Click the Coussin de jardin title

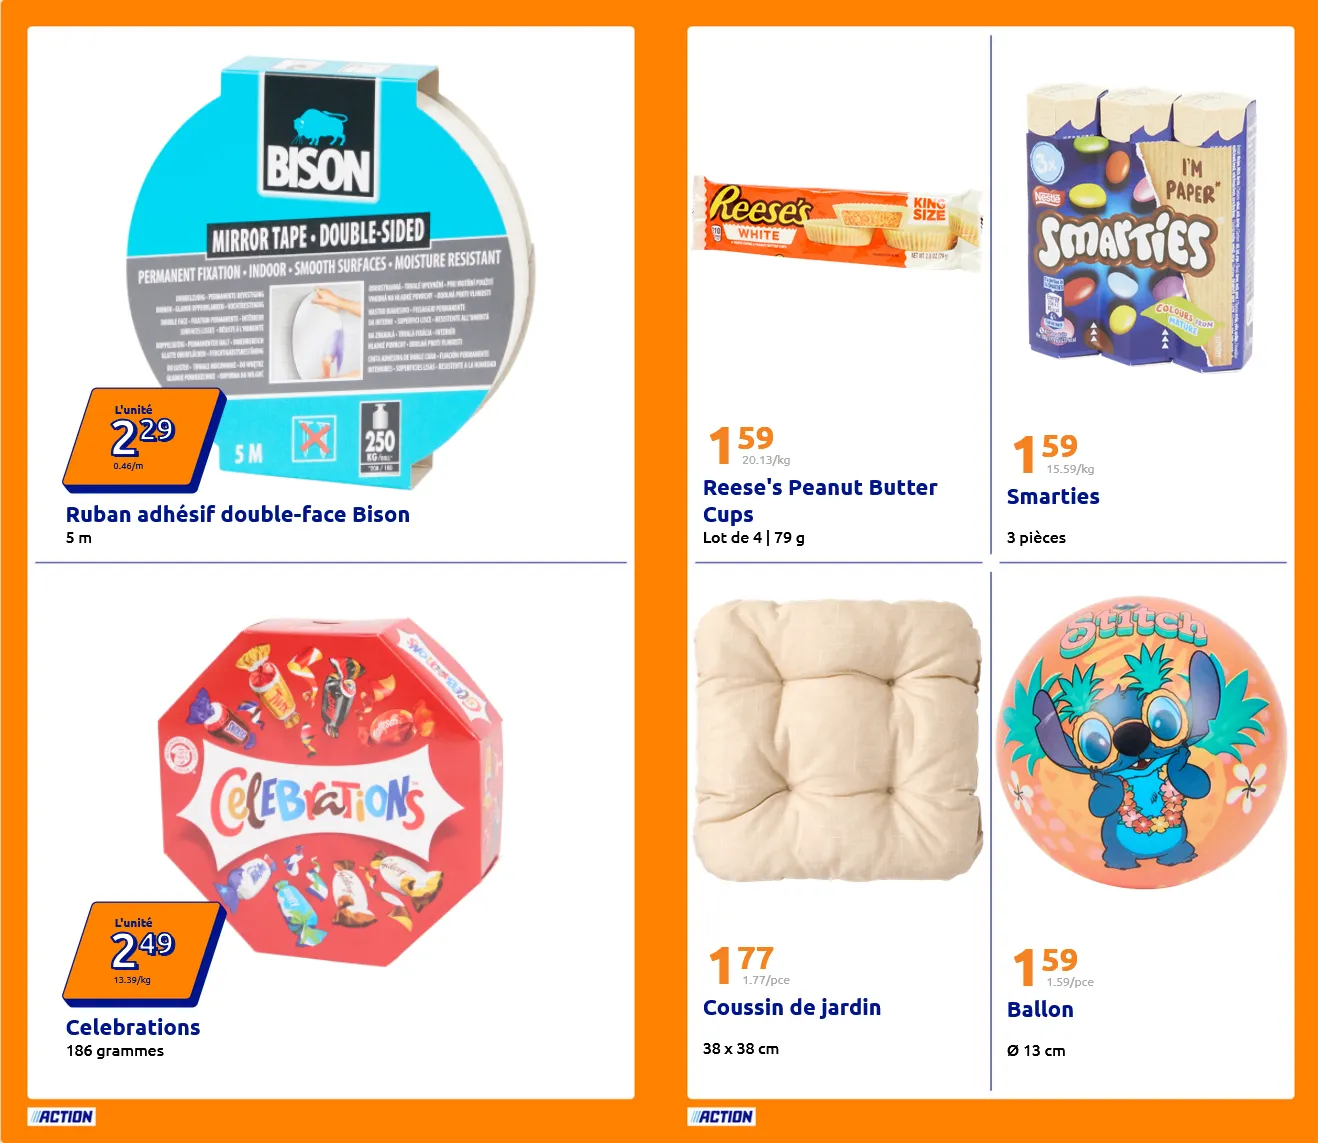[792, 1007]
